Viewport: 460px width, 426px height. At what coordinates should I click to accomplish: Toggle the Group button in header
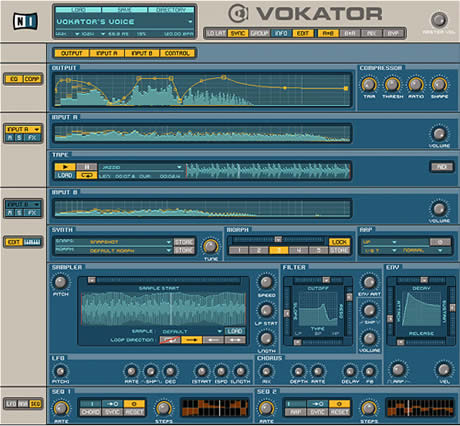[259, 33]
